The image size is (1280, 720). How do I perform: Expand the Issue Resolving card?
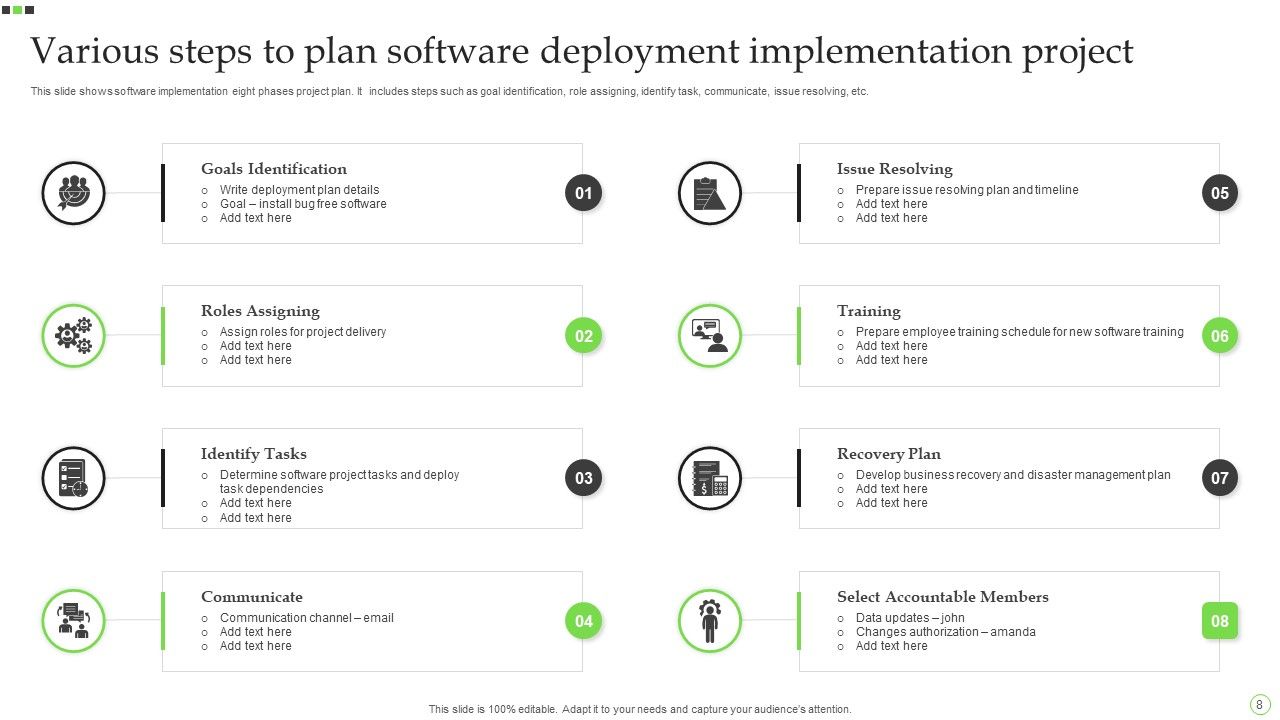(1009, 192)
